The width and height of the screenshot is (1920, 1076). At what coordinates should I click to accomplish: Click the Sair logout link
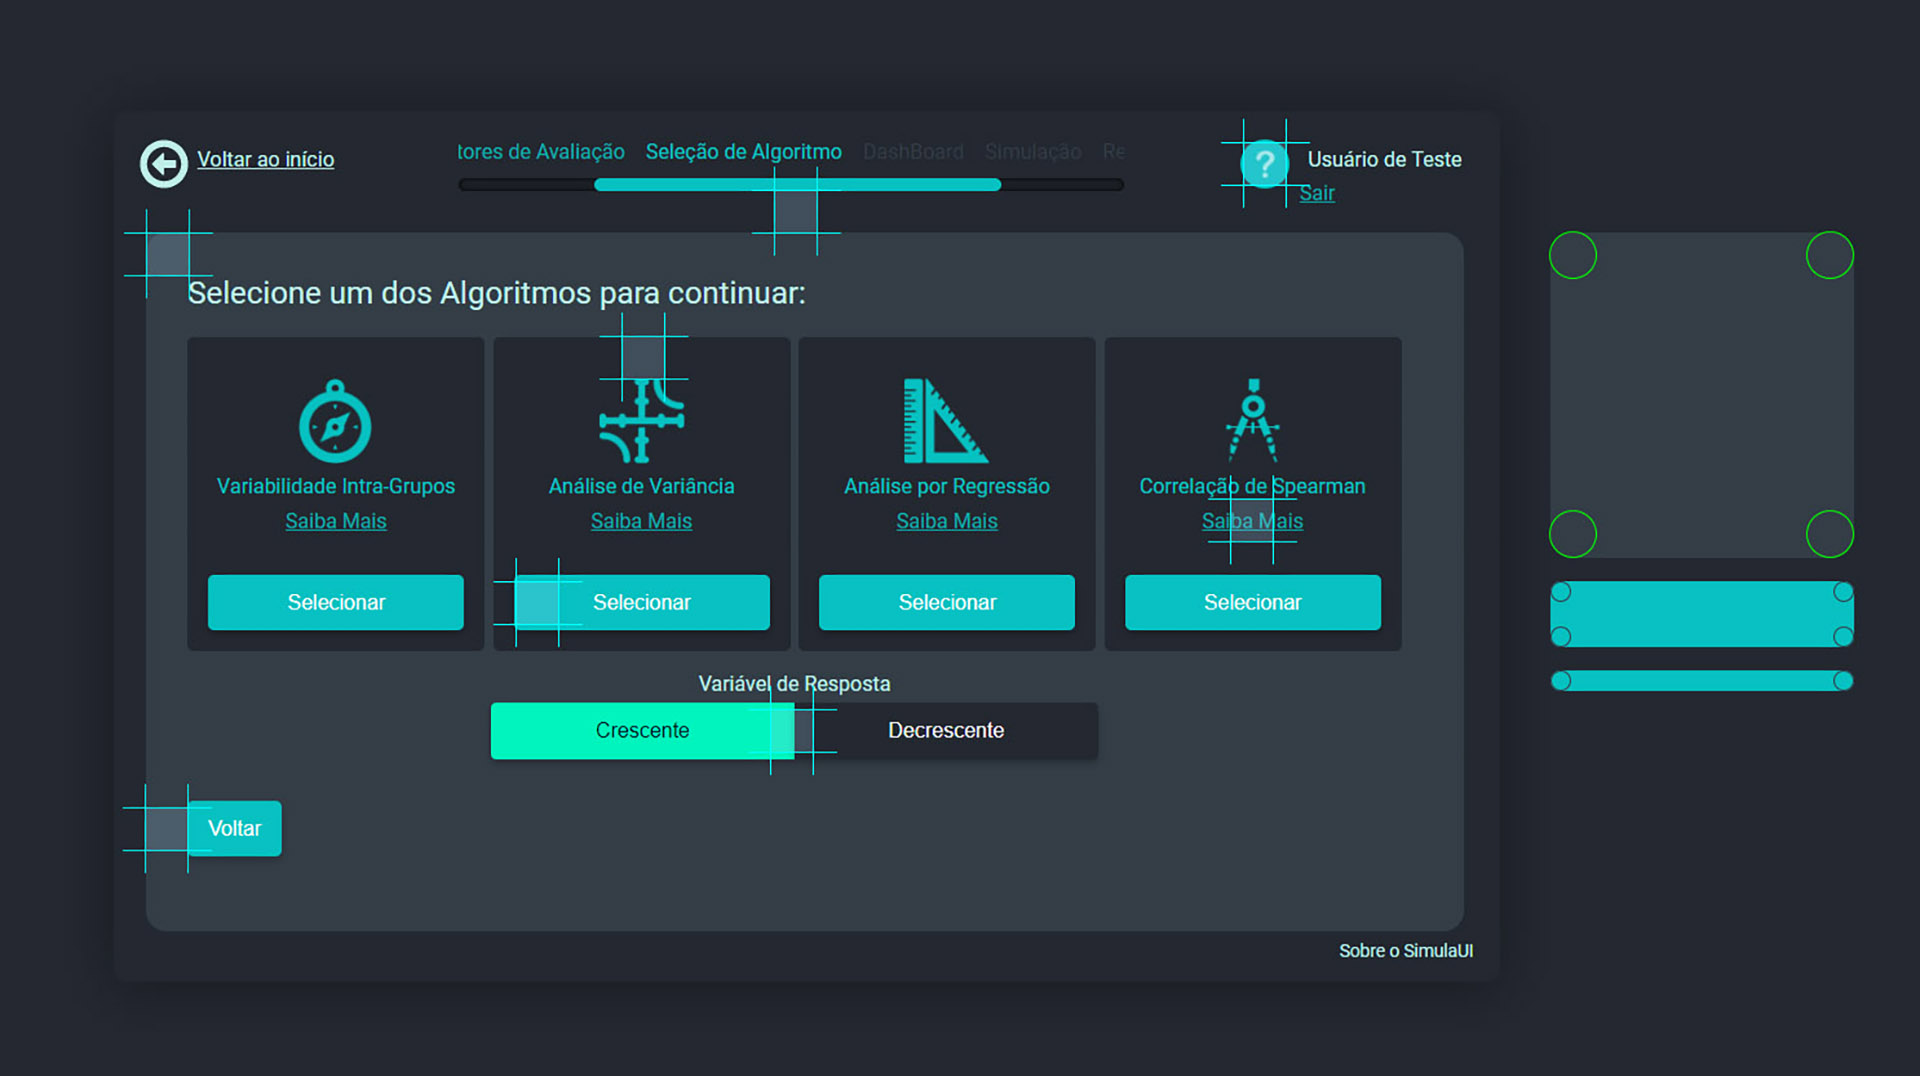pyautogui.click(x=1317, y=193)
